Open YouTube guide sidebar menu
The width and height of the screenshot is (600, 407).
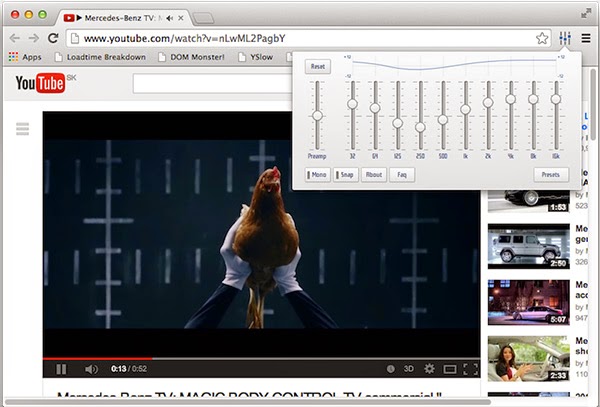point(23,129)
